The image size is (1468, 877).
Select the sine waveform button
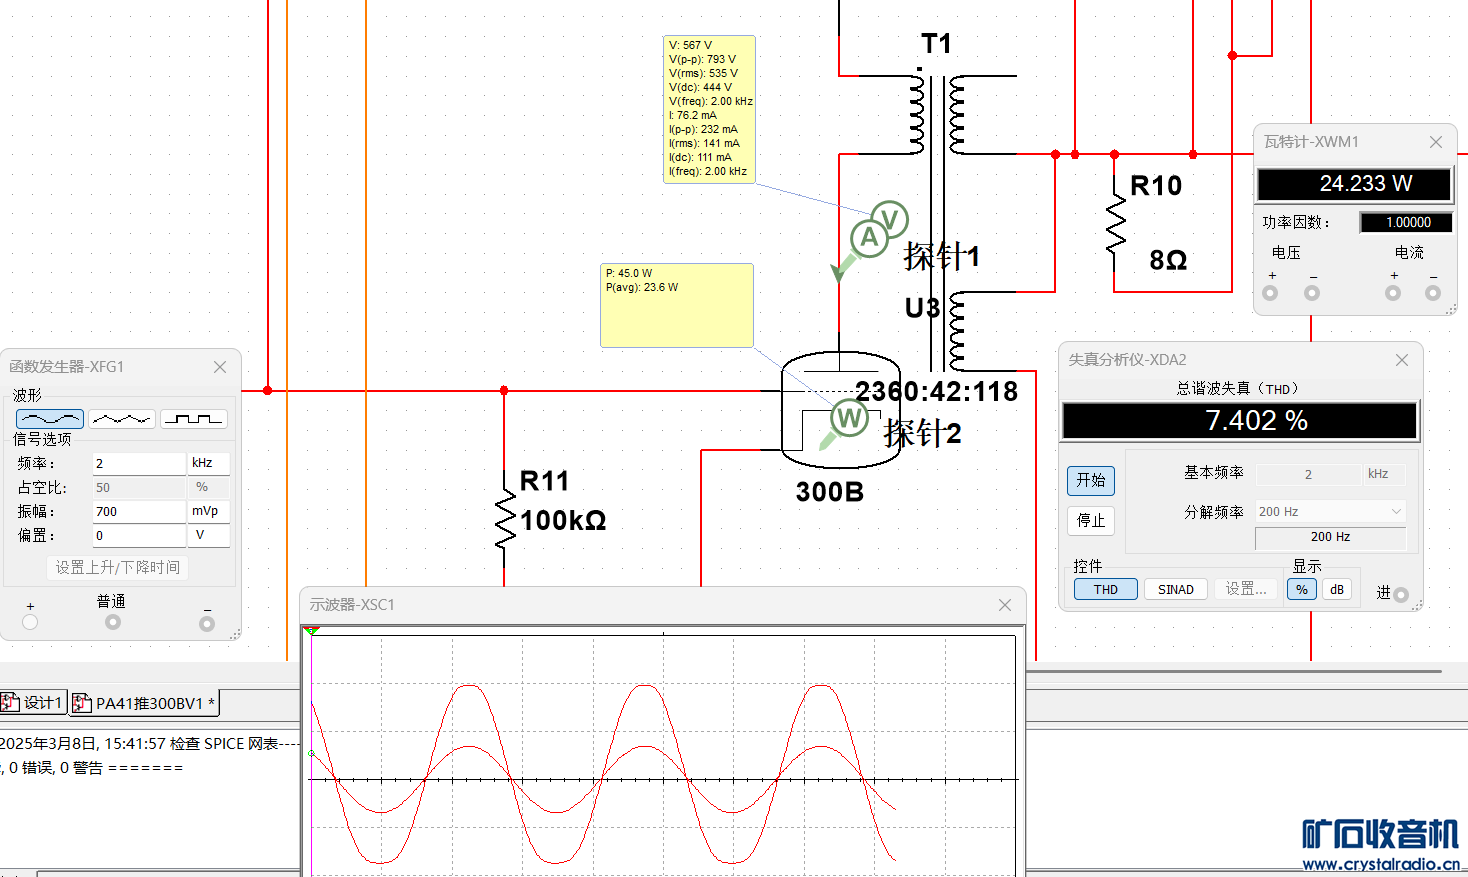(50, 419)
